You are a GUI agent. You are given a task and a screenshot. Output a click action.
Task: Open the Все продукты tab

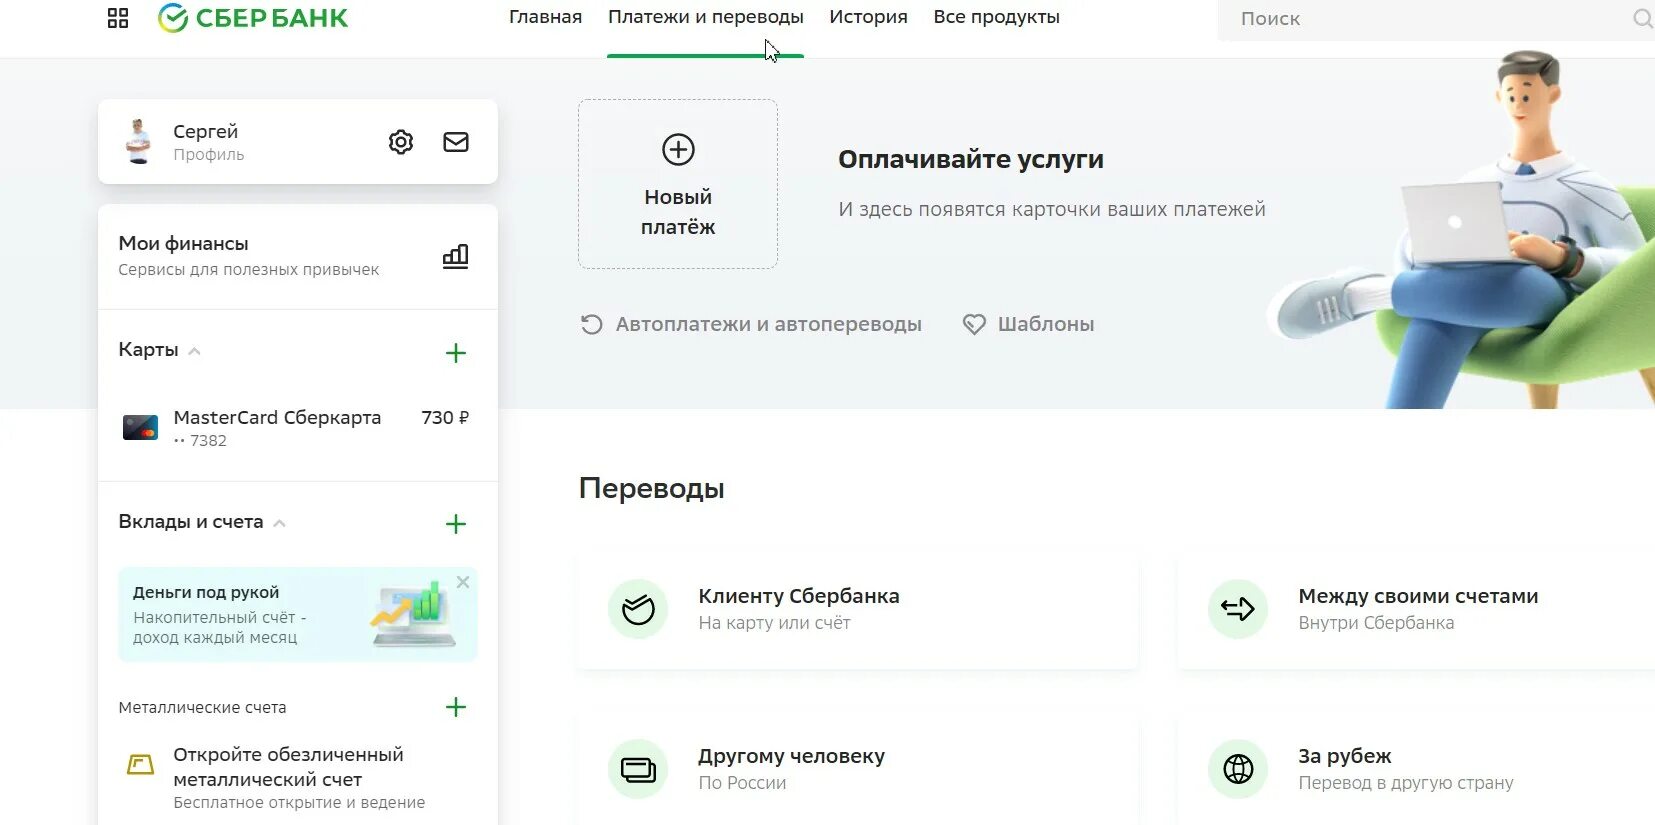click(996, 17)
